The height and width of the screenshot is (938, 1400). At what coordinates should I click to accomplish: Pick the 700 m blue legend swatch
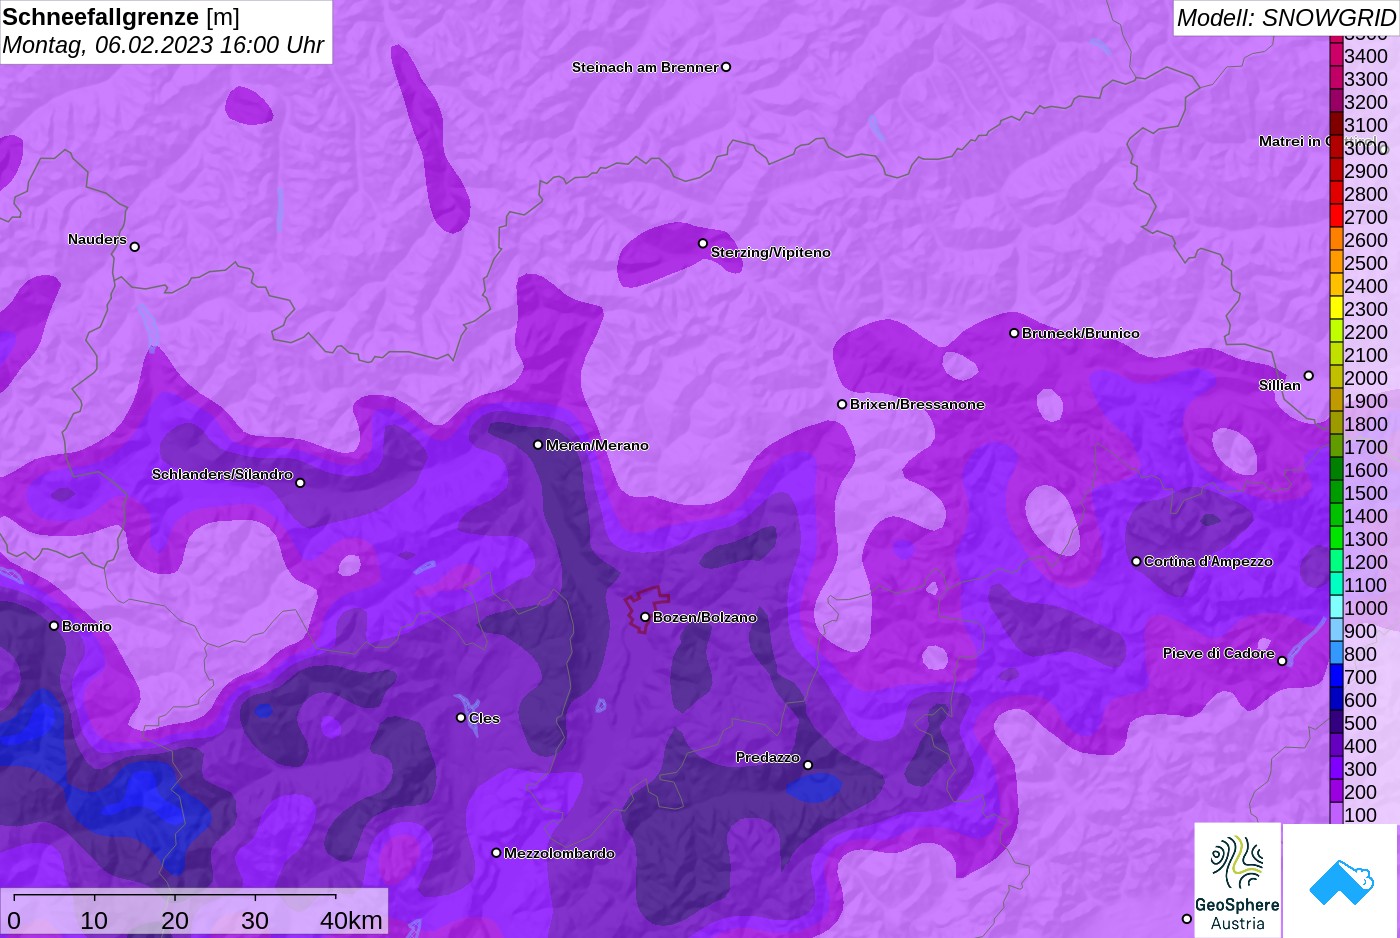(x=1336, y=676)
